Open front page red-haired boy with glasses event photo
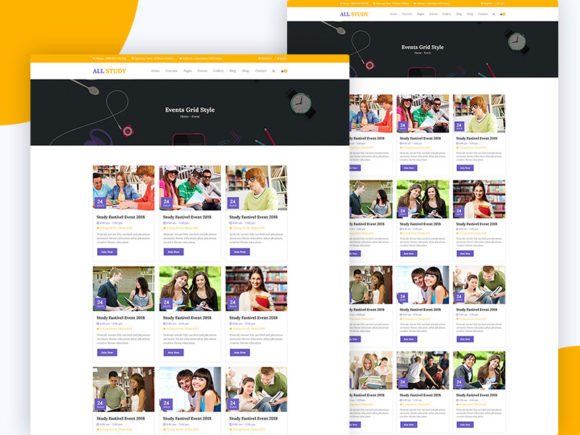This screenshot has width=580, height=435. tap(256, 188)
